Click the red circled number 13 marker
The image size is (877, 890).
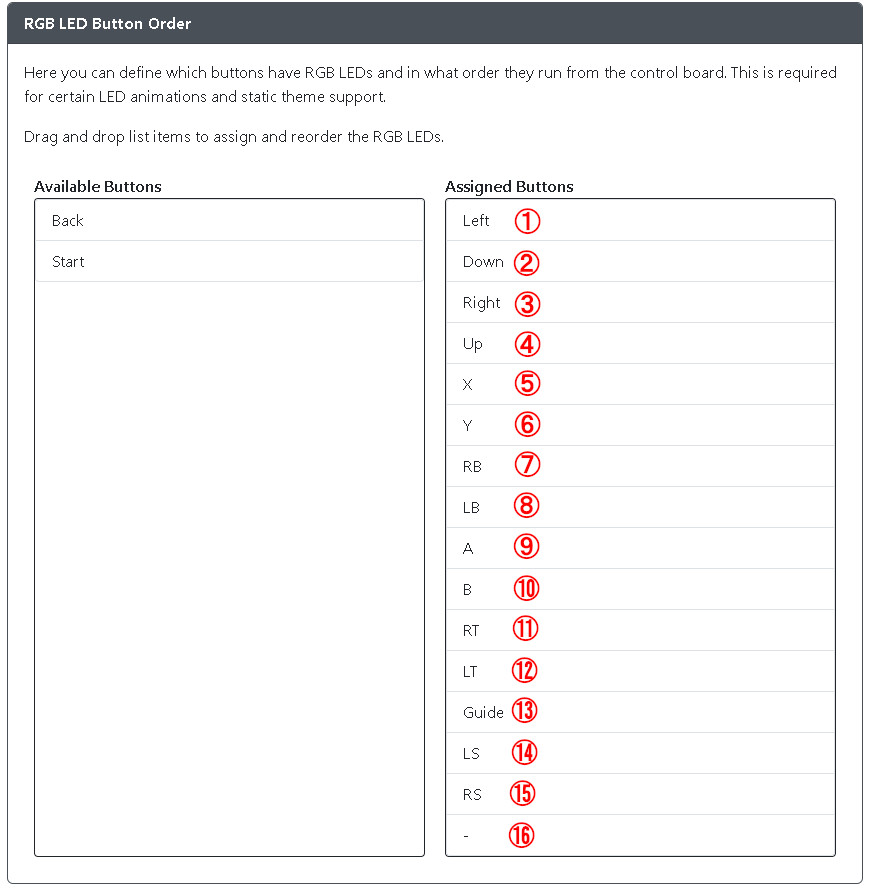524,711
